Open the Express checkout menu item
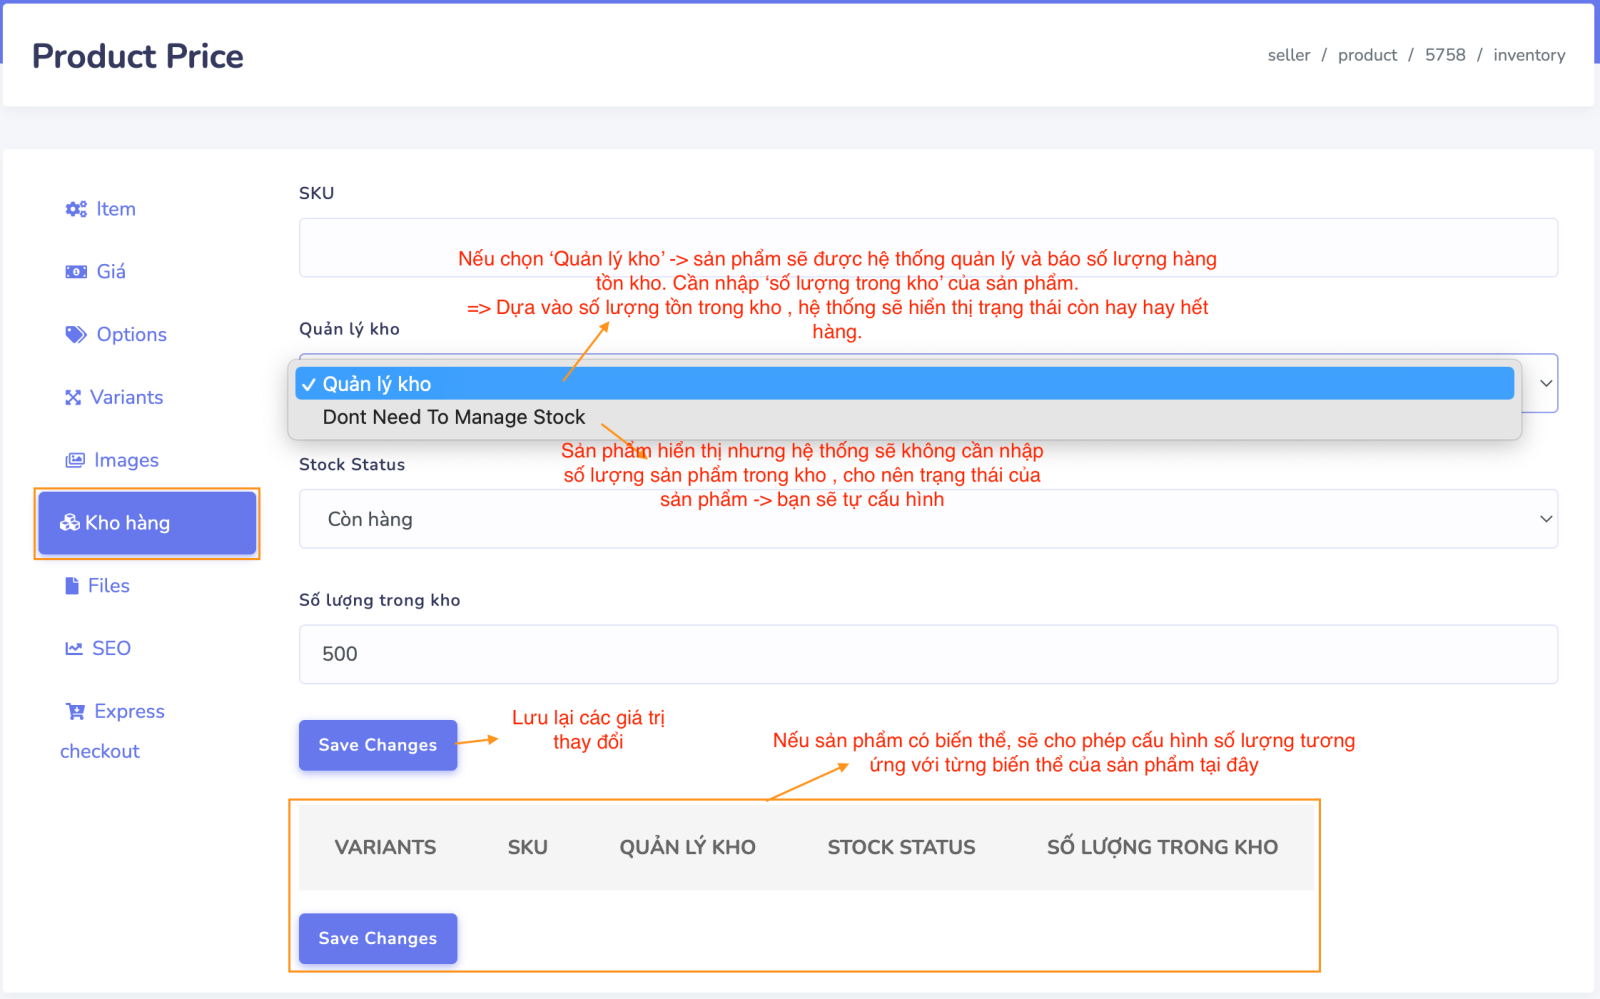 click(128, 712)
